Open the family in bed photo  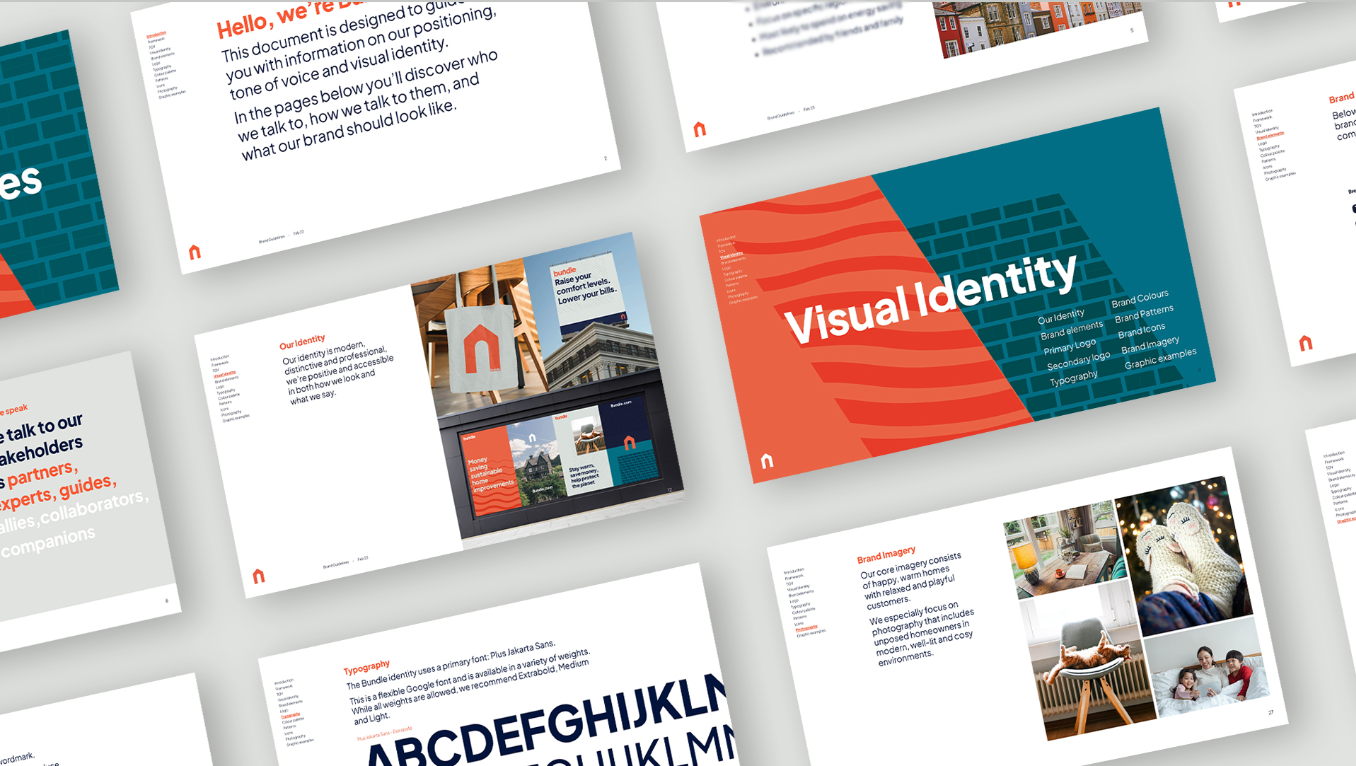(x=1206, y=666)
